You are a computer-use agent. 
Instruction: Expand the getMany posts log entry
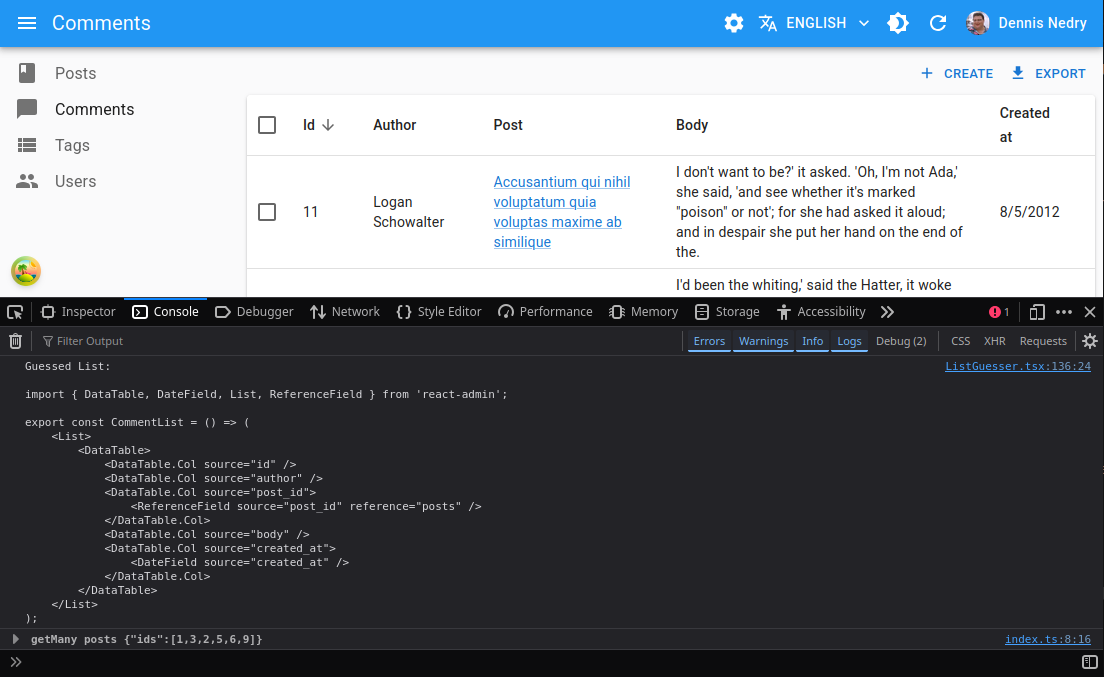tap(16, 639)
